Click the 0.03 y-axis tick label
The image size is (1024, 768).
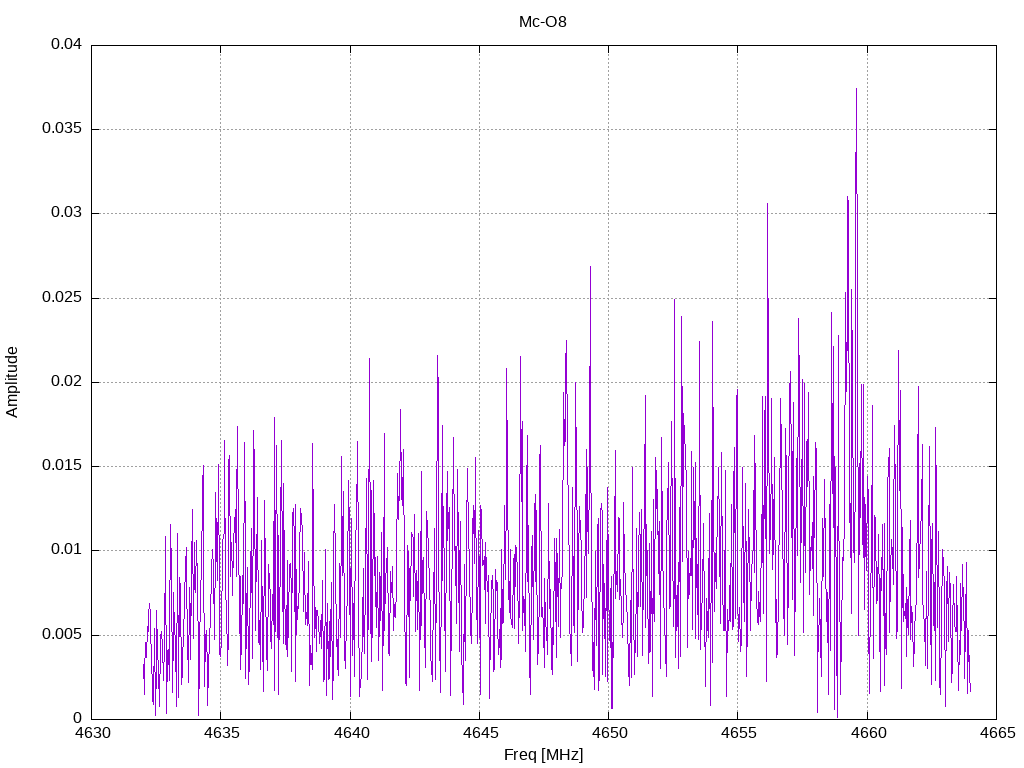click(x=67, y=213)
